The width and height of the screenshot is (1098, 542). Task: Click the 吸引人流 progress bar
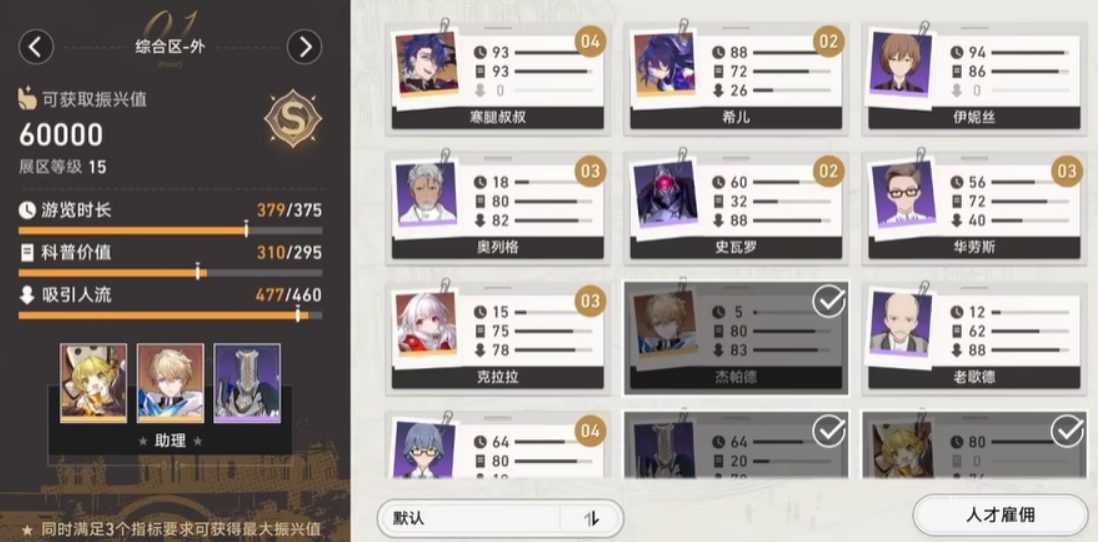(x=170, y=315)
